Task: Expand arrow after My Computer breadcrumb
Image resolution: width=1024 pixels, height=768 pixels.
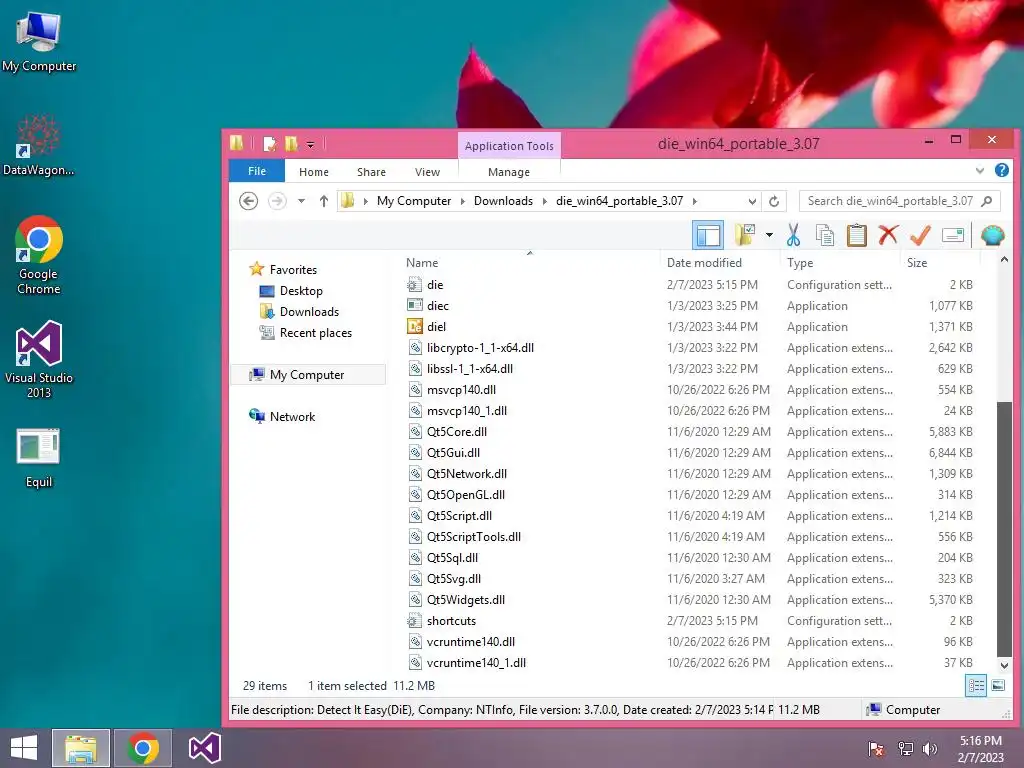Action: [462, 201]
